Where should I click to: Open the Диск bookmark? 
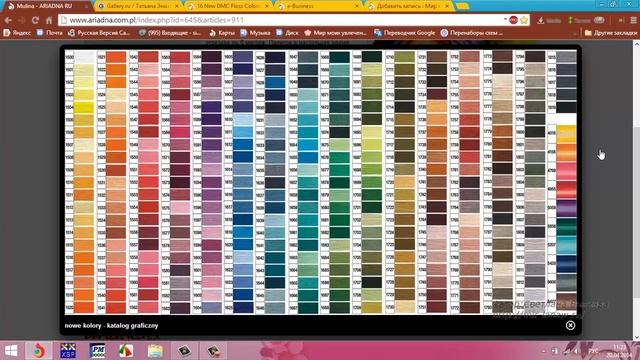click(x=287, y=33)
